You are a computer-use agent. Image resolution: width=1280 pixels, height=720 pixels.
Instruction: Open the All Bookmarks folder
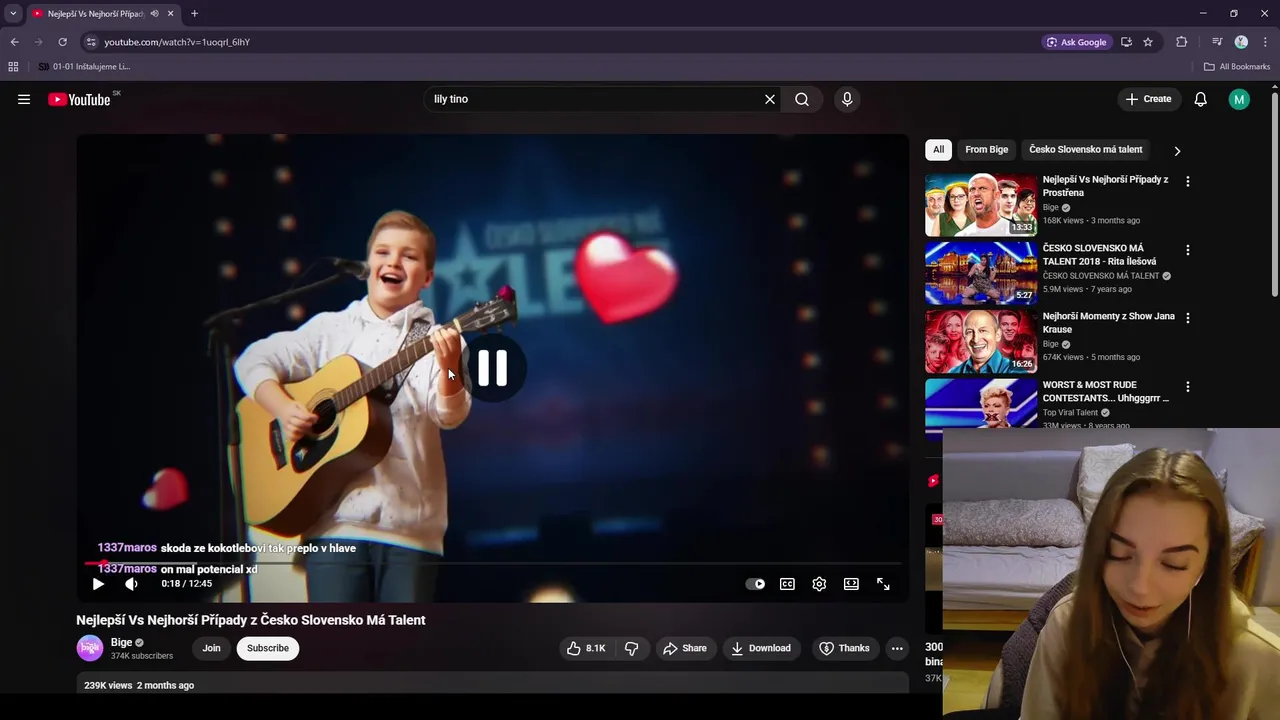(x=1236, y=67)
